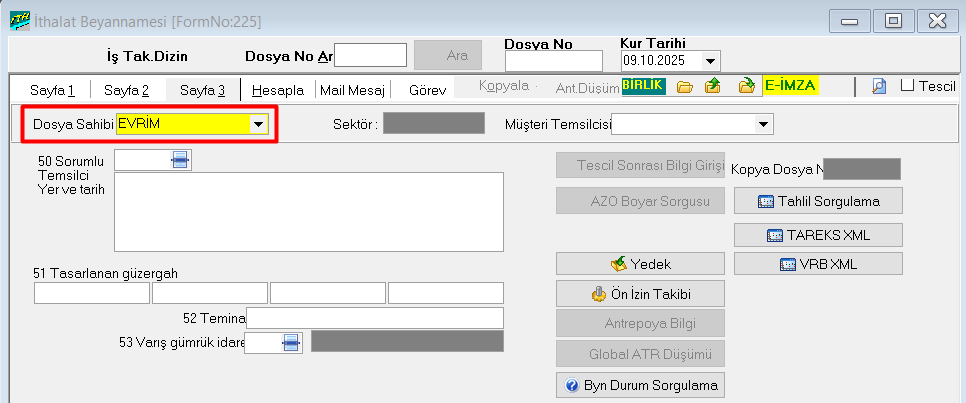Click the folder with curved green arrow icon
966x403 pixels.
click(746, 87)
